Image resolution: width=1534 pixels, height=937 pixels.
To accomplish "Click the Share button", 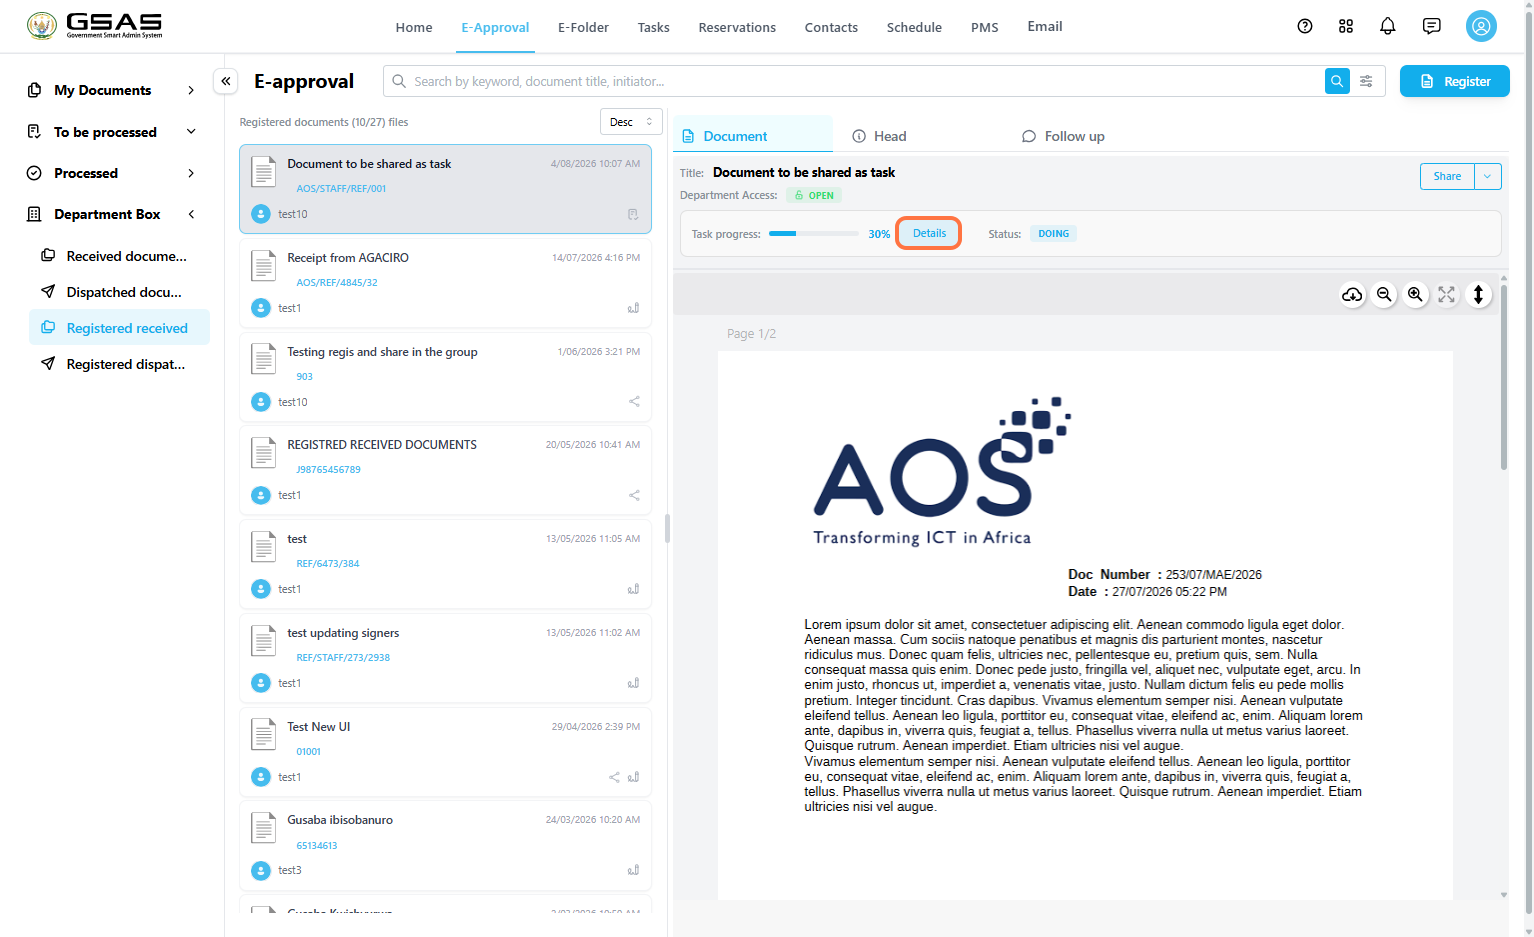I will point(1447,176).
